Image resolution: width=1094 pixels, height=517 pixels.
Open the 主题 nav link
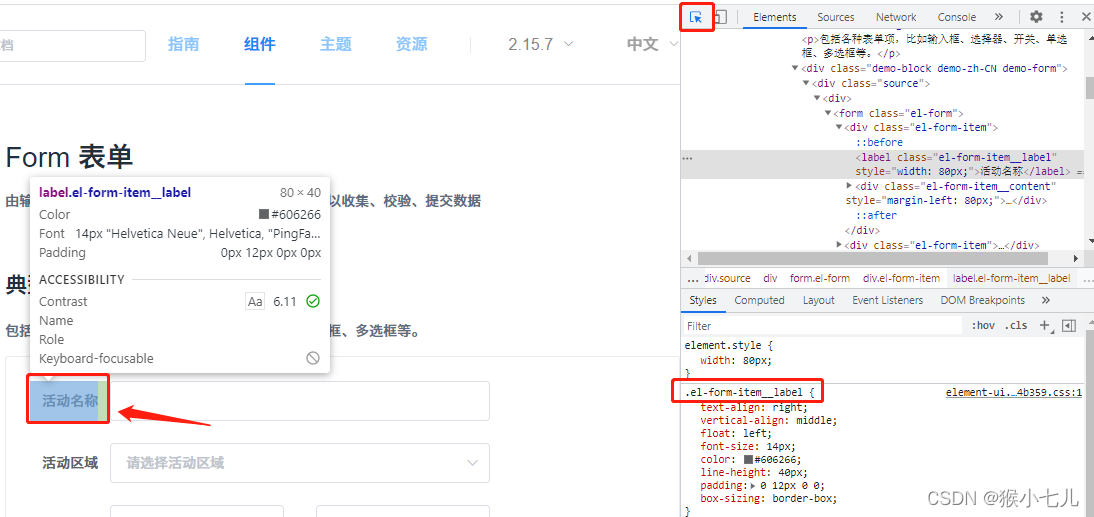pos(336,45)
